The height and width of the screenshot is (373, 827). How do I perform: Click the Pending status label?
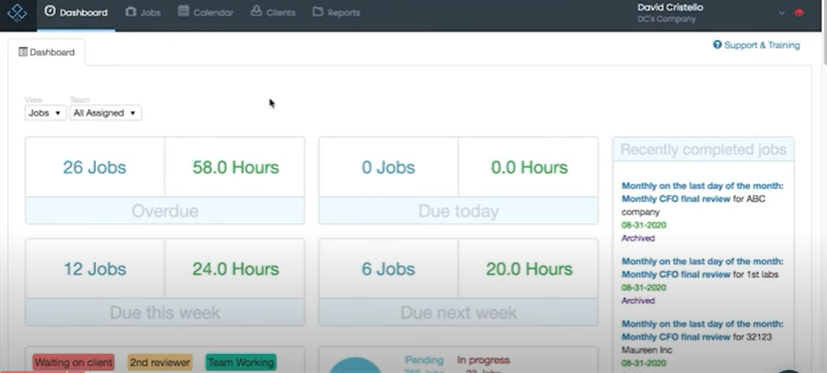[x=424, y=360]
